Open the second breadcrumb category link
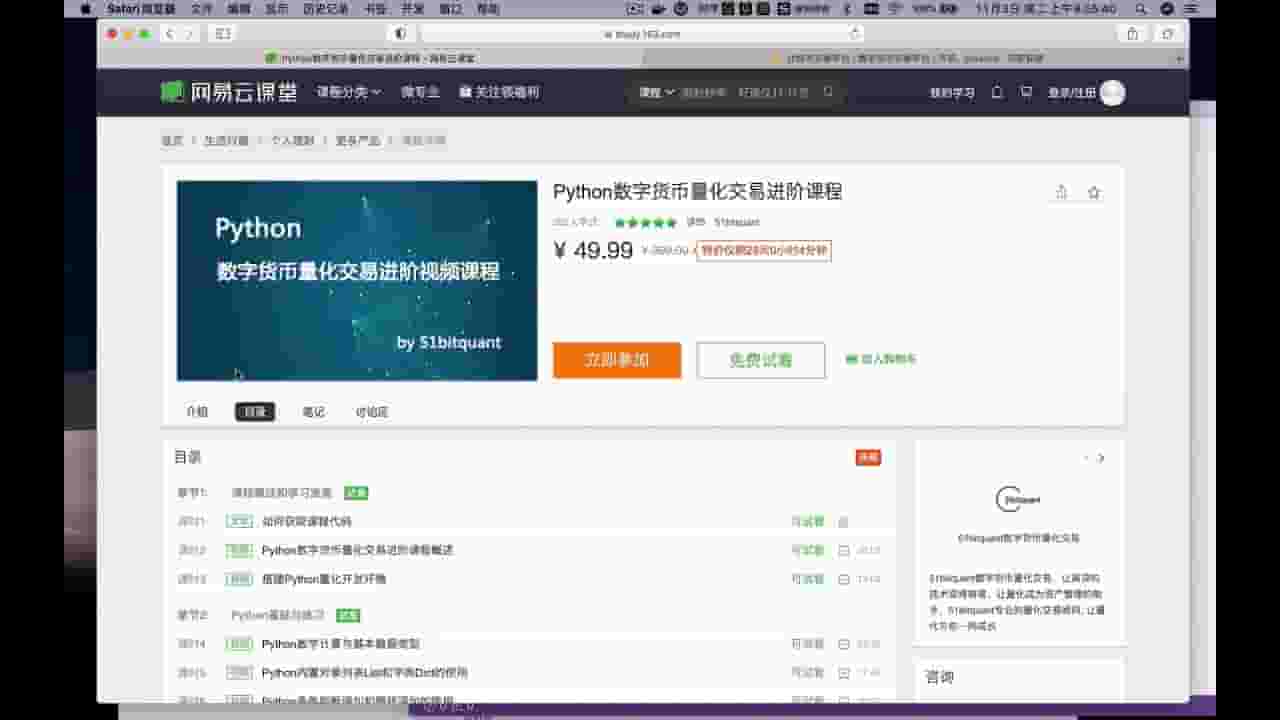 point(226,141)
